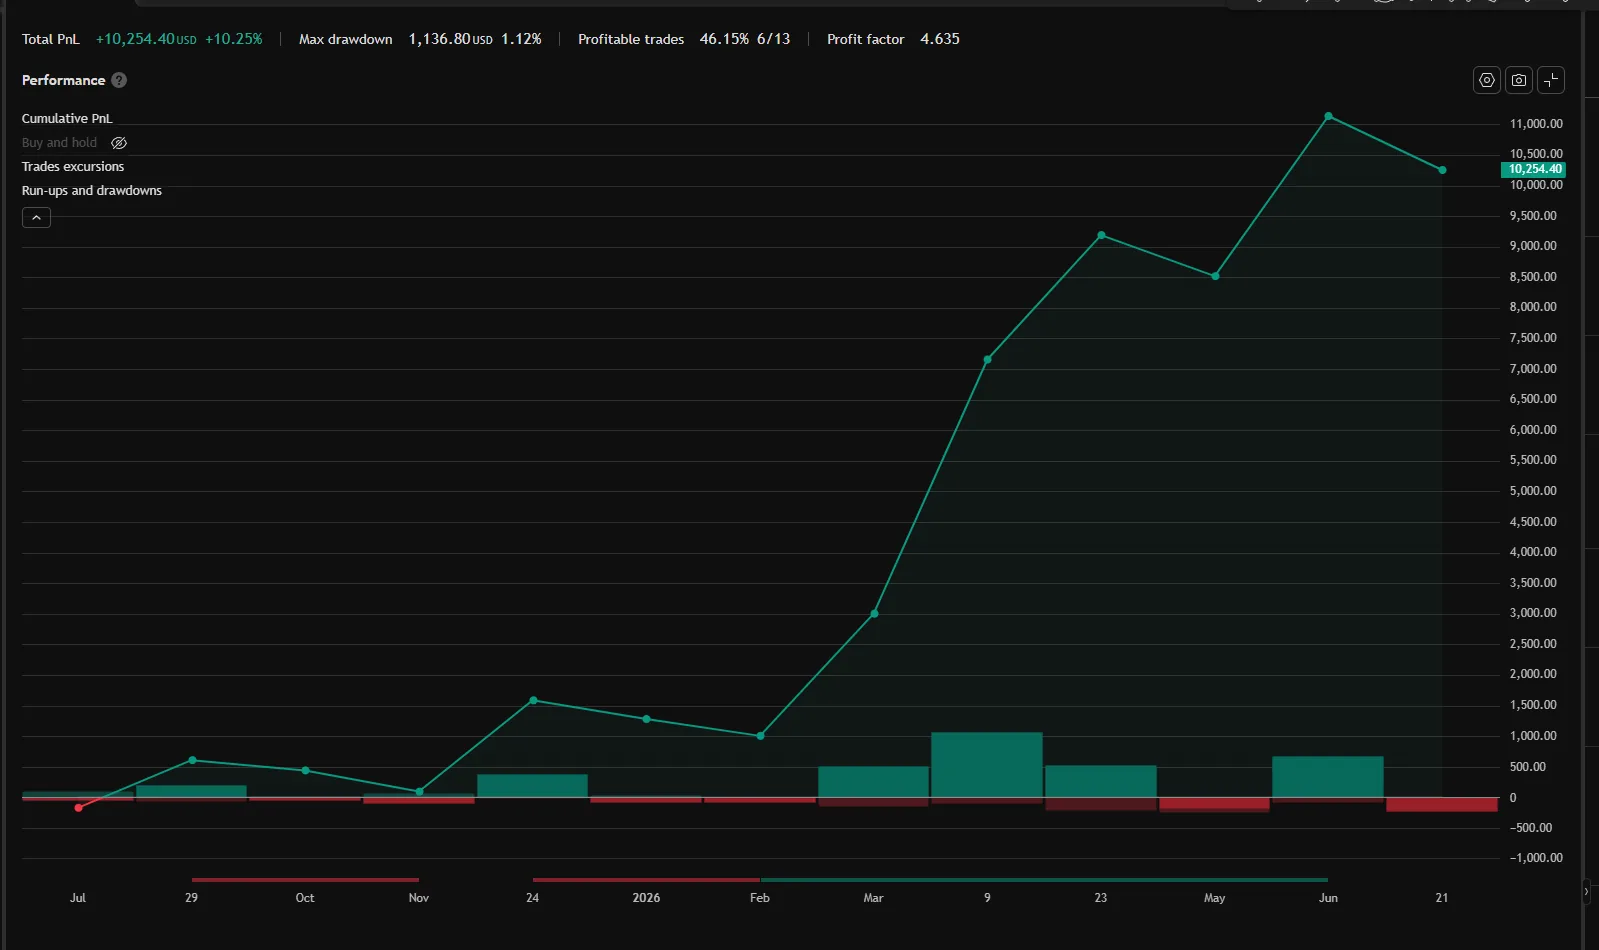Click the tallest green bar at 9
Screen dimensions: 1599x950
987,765
